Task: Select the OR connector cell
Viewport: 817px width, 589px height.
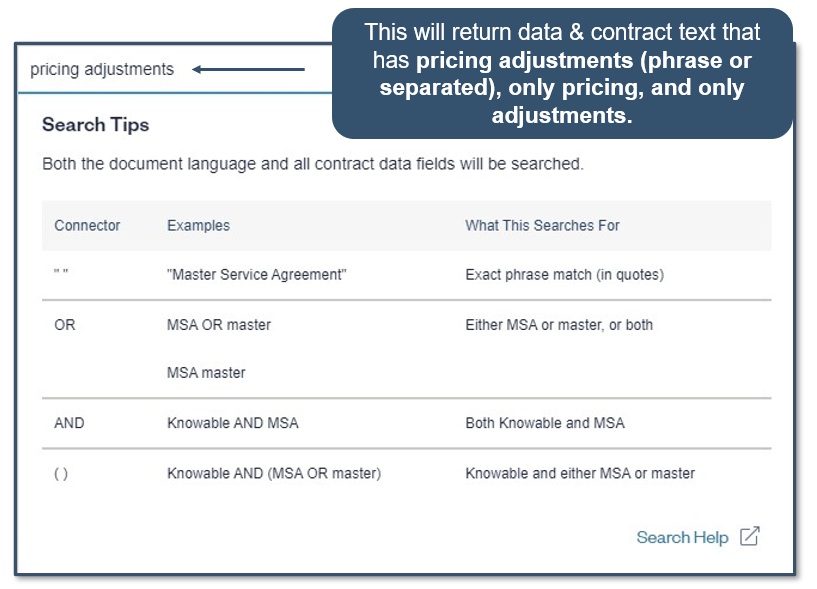Action: 65,325
